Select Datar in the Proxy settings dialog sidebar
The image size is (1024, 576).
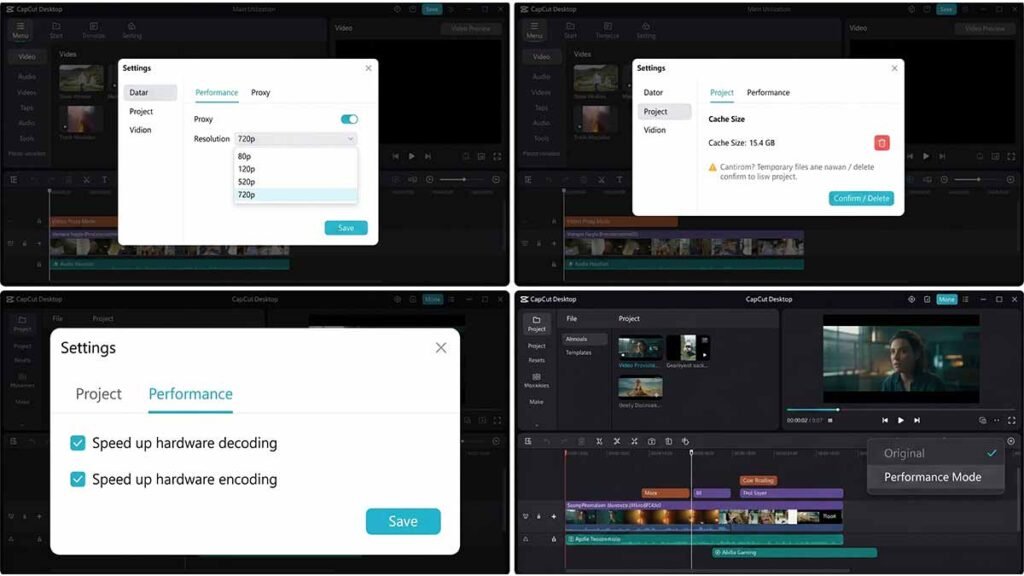(150, 93)
